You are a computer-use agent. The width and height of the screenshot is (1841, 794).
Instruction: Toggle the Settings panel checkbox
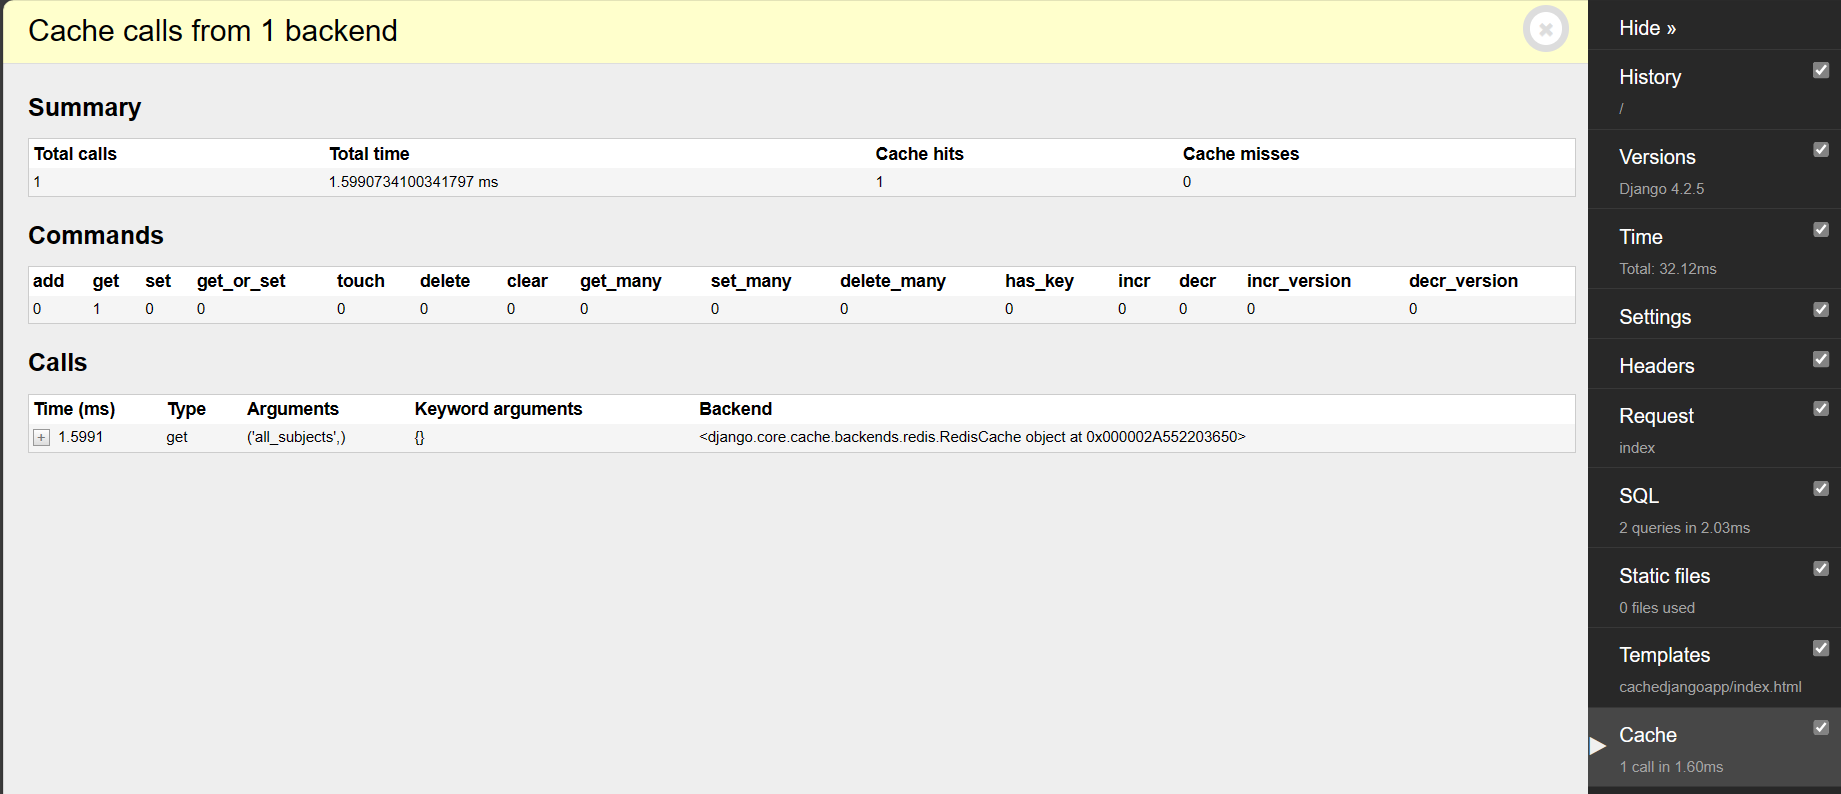(1821, 310)
